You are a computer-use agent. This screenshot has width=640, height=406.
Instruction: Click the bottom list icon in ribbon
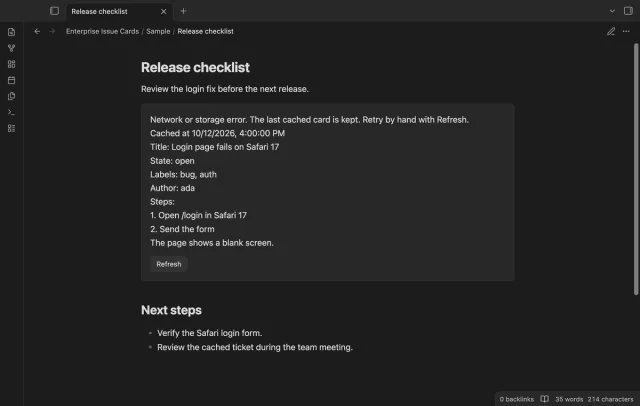coord(11,129)
